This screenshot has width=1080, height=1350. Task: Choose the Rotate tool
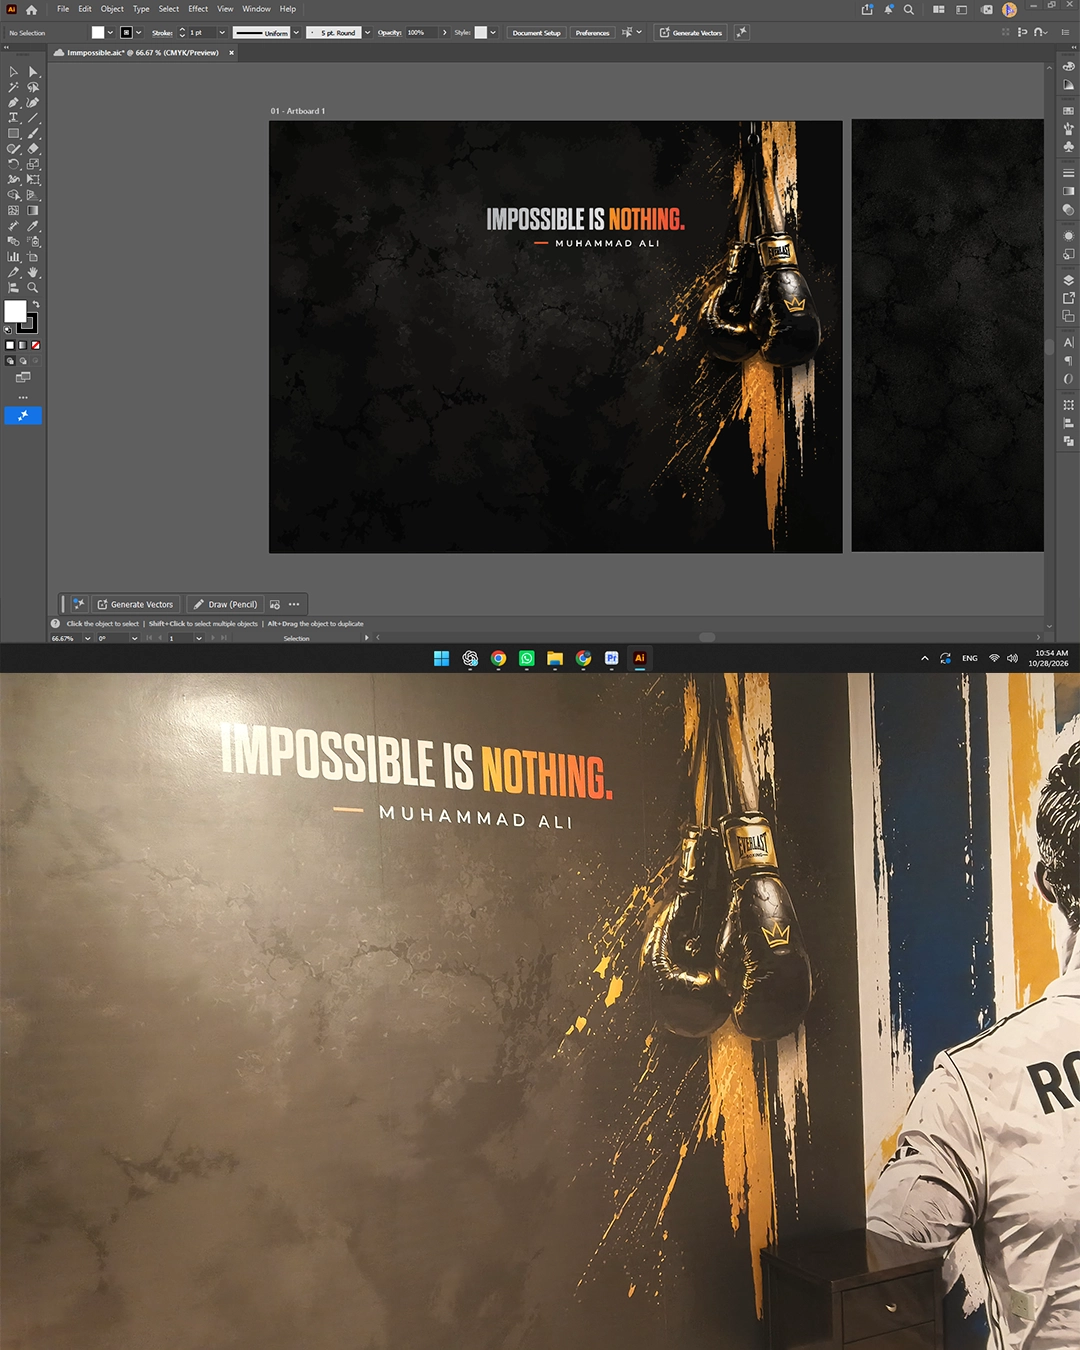13,164
